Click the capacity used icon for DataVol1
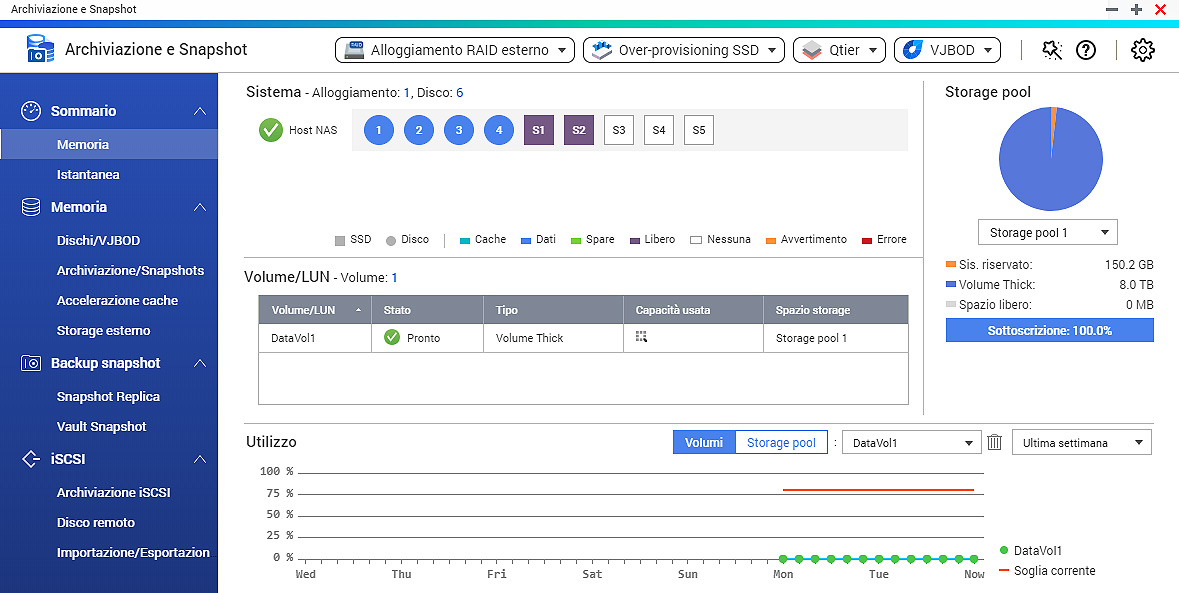The image size is (1179, 593). point(641,338)
